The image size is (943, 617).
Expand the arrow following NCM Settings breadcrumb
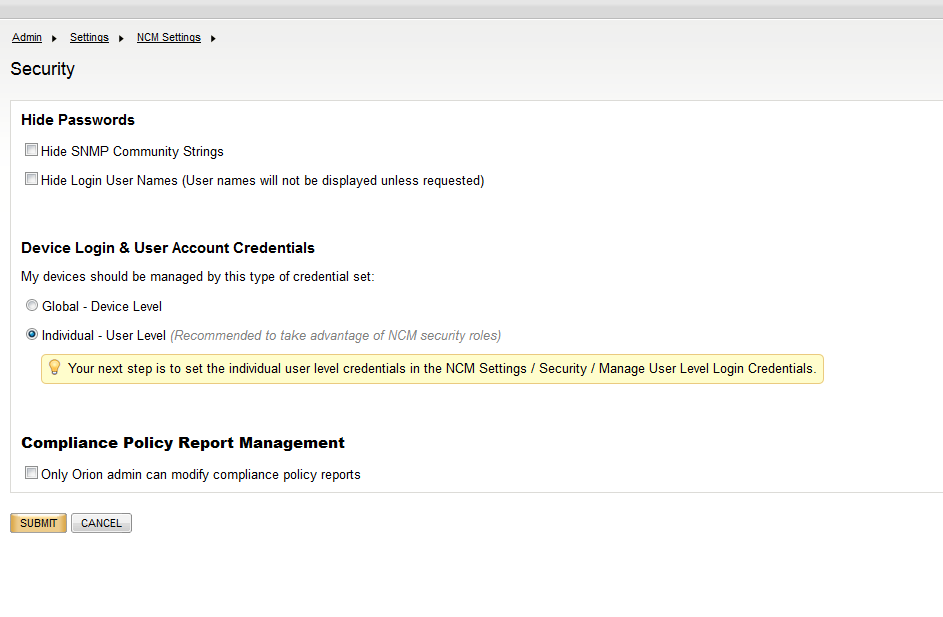212,38
